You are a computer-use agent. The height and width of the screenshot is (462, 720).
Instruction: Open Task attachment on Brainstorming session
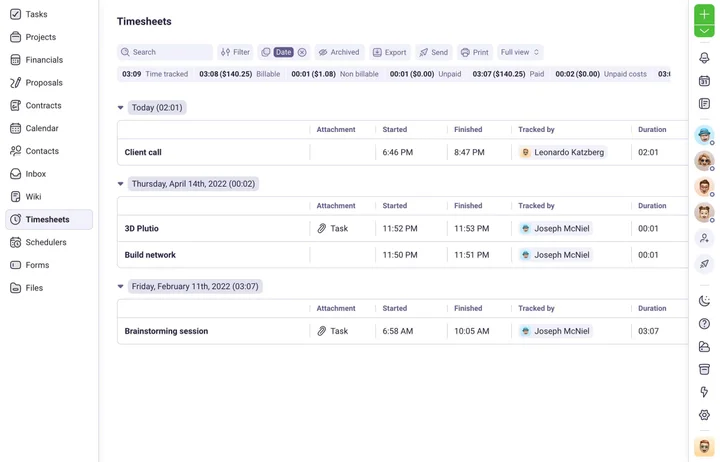pos(333,331)
